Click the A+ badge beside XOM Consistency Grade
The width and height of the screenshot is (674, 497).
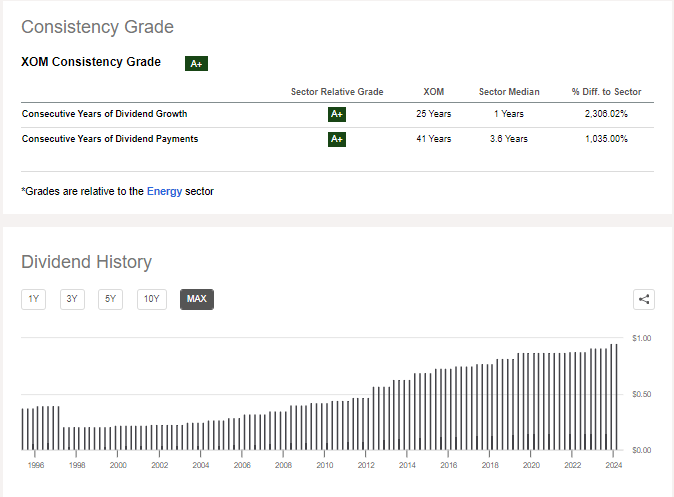[x=197, y=63]
